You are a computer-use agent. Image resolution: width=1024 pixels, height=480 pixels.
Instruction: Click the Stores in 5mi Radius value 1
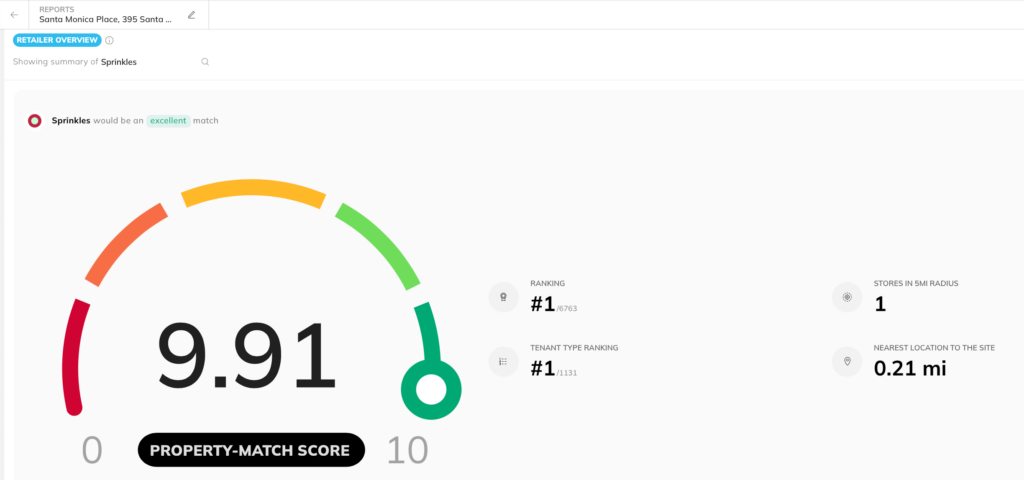click(x=880, y=304)
